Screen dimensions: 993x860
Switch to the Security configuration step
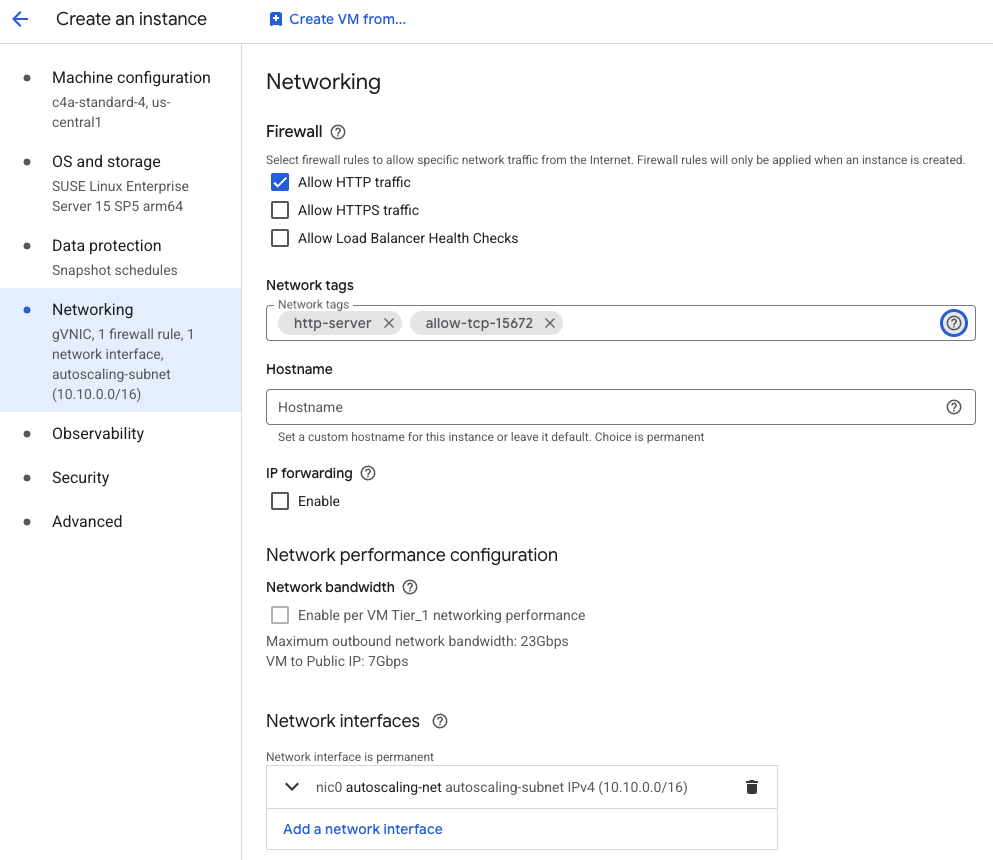[x=80, y=477]
